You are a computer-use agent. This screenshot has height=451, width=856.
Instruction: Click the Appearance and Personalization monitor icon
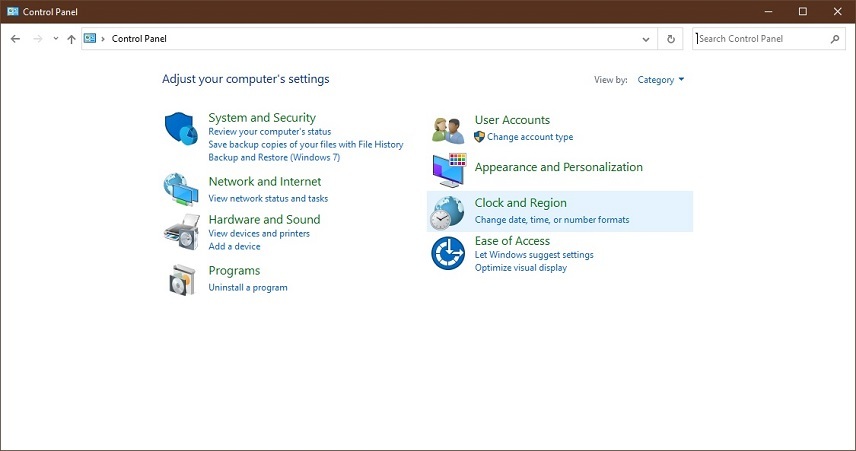click(x=449, y=170)
